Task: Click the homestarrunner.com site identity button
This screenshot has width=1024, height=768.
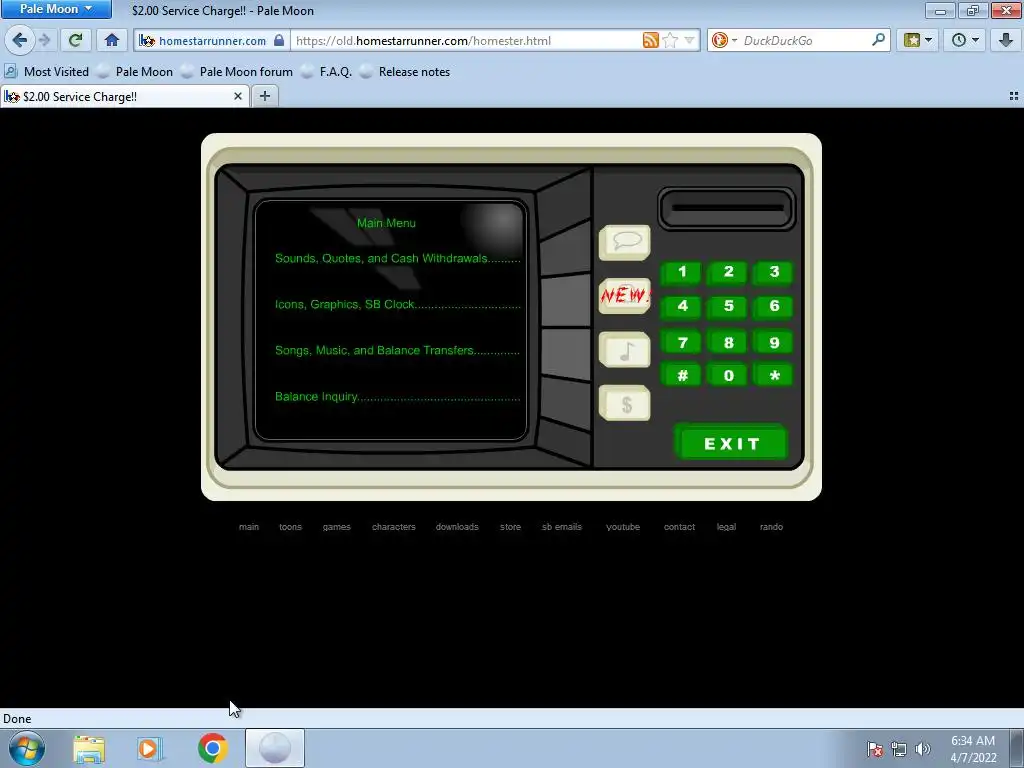Action: click(x=212, y=40)
